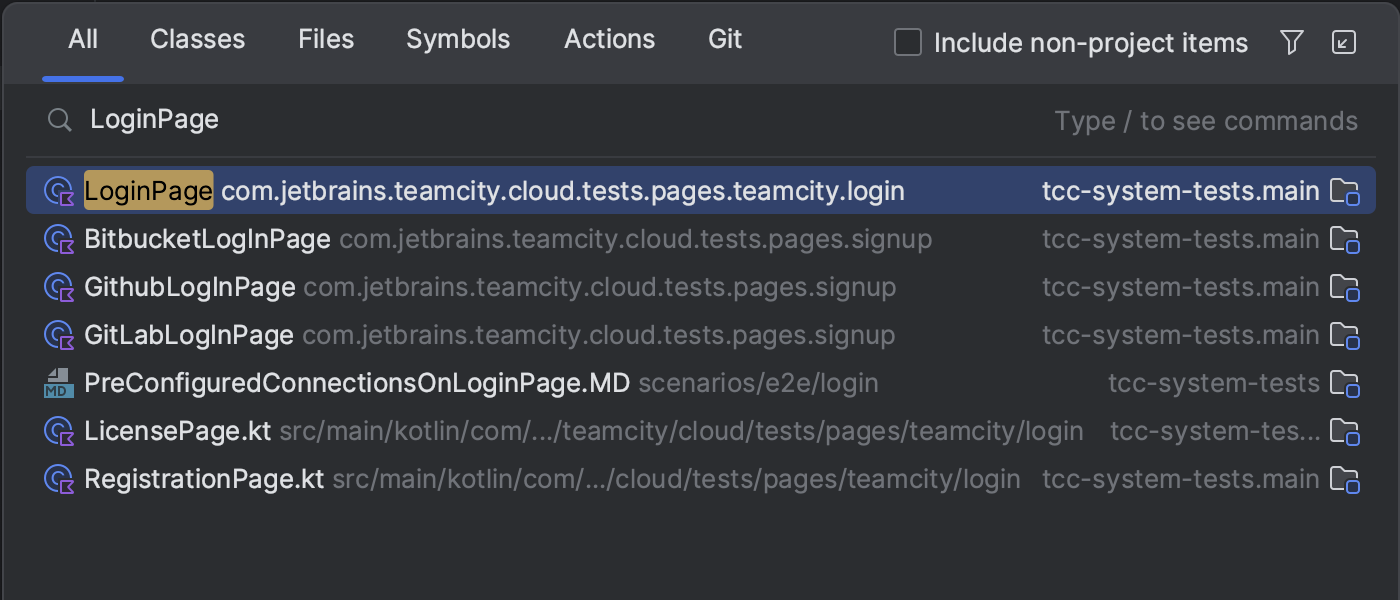Switch to the Classes tab
Viewport: 1400px width, 600px height.
click(197, 40)
